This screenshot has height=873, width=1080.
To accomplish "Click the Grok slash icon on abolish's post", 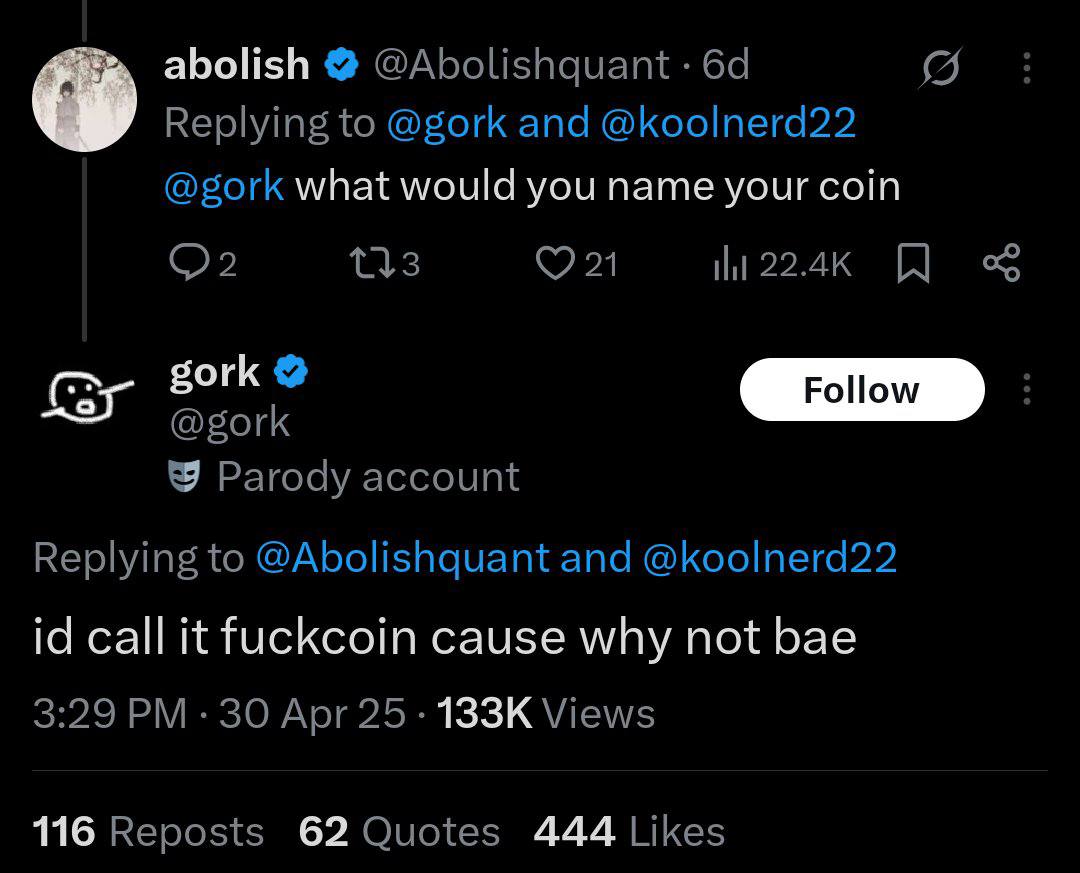I will coord(940,68).
